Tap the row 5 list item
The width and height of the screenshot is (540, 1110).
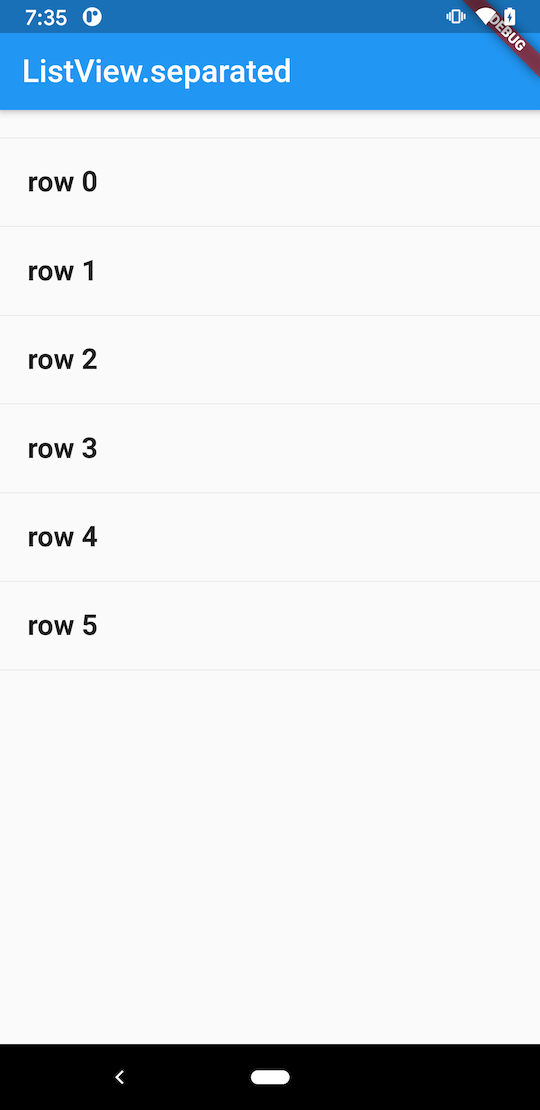270,626
